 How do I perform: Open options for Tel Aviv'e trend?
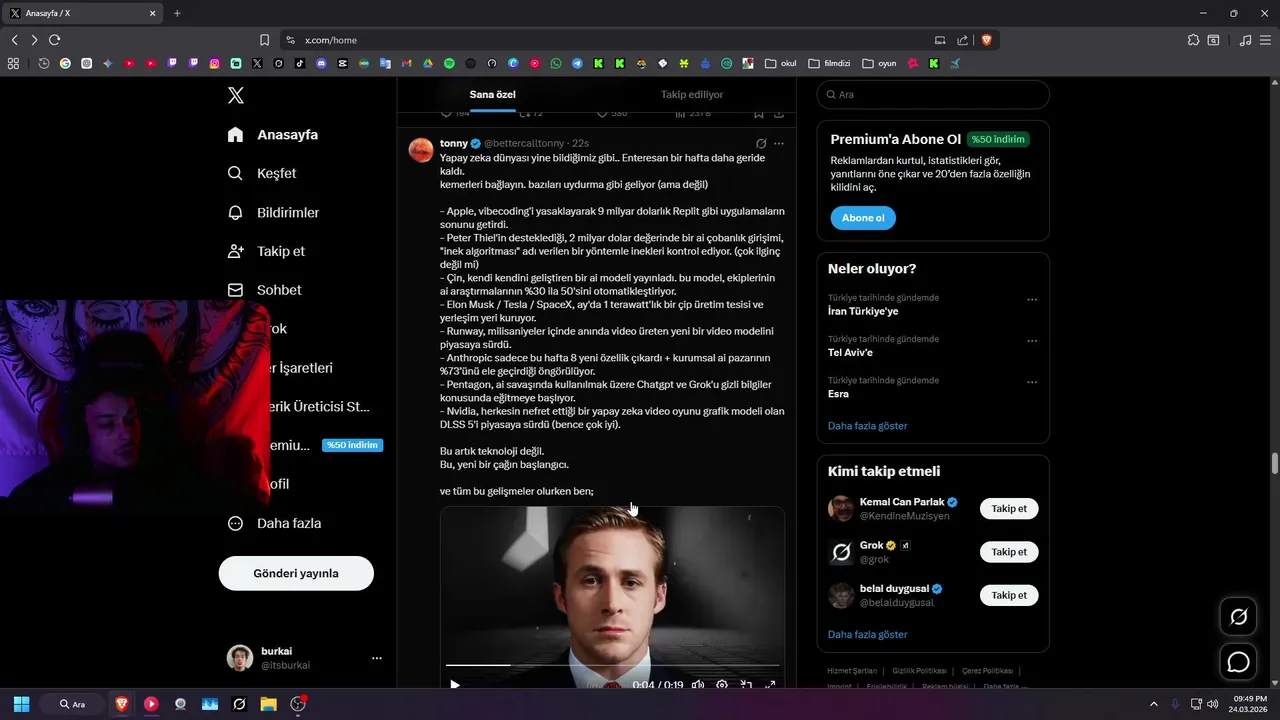[x=1032, y=341]
